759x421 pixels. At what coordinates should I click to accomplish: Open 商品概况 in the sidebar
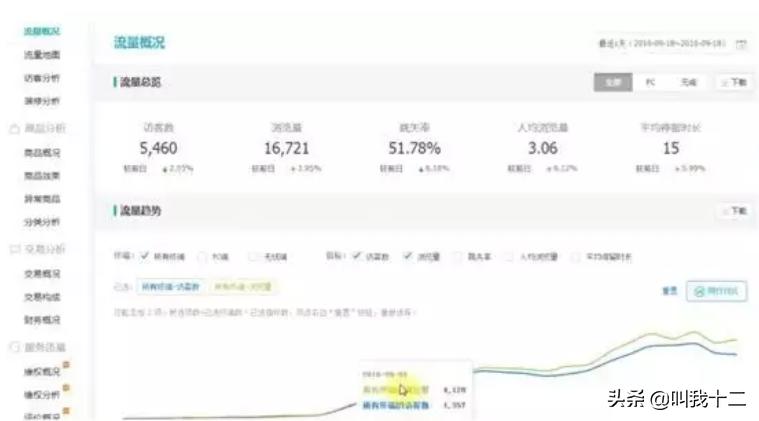click(42, 153)
